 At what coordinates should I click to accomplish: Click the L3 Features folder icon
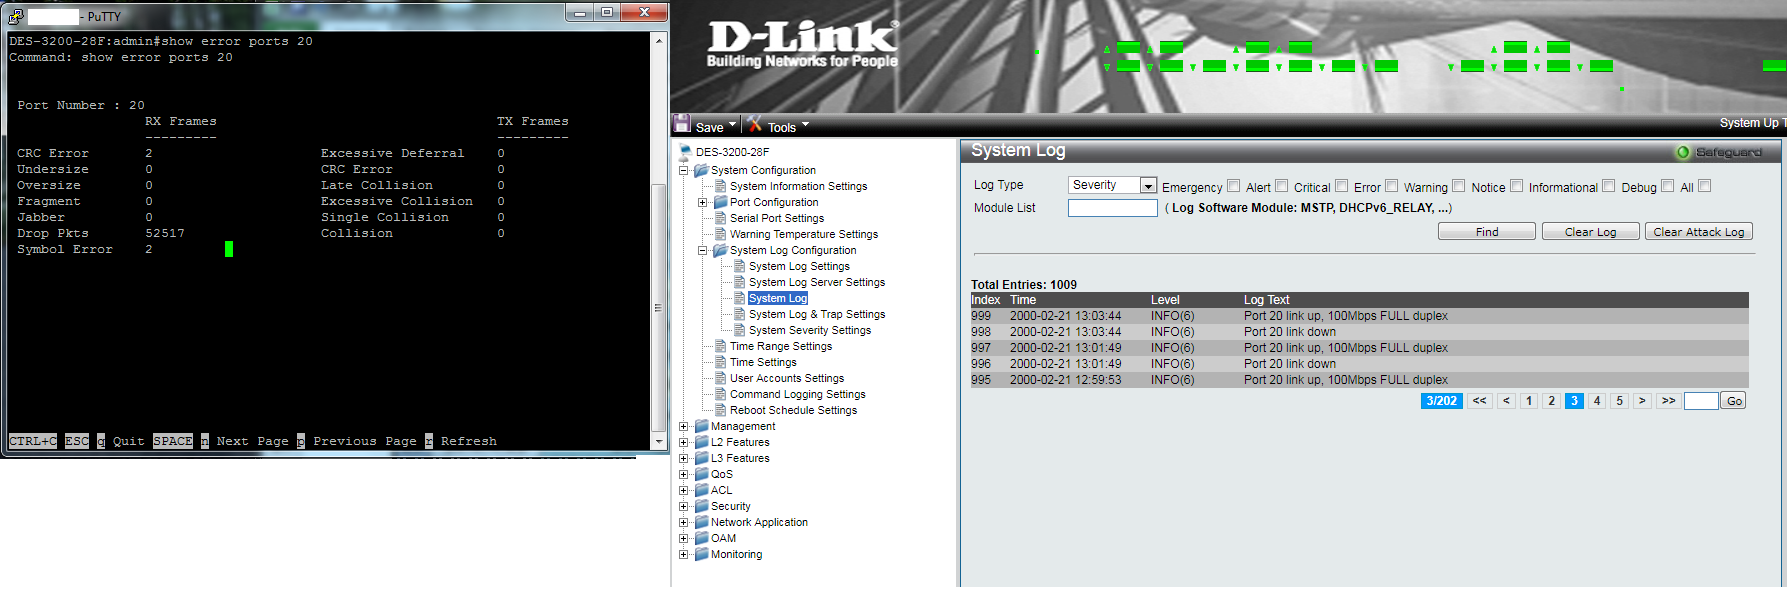click(701, 458)
